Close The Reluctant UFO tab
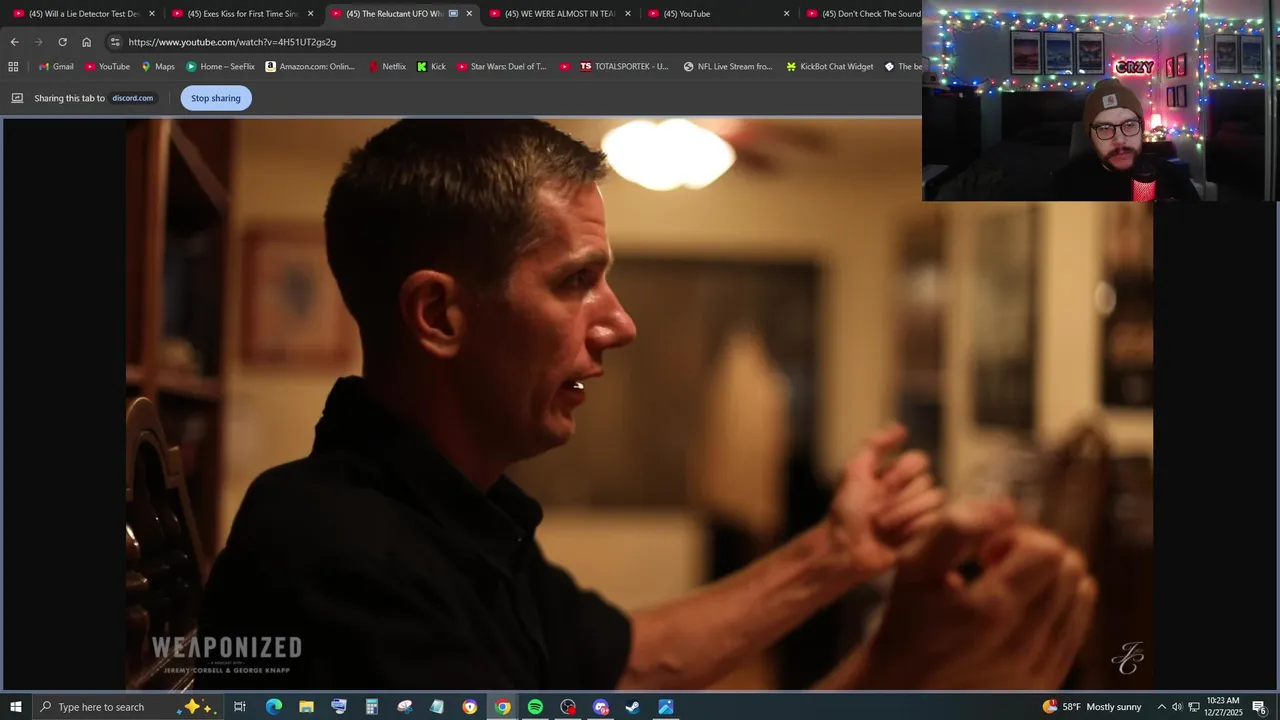Image resolution: width=1280 pixels, height=720 pixels. coord(469,14)
